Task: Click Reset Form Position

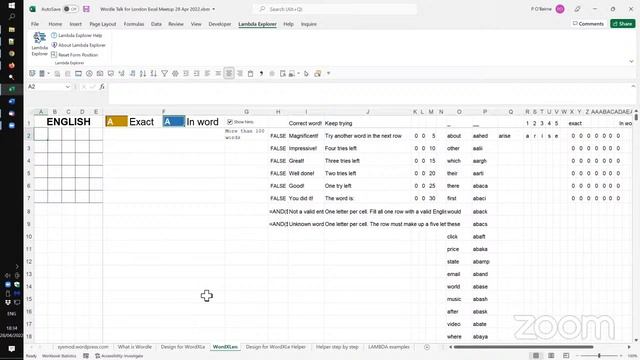Action: click(74, 55)
